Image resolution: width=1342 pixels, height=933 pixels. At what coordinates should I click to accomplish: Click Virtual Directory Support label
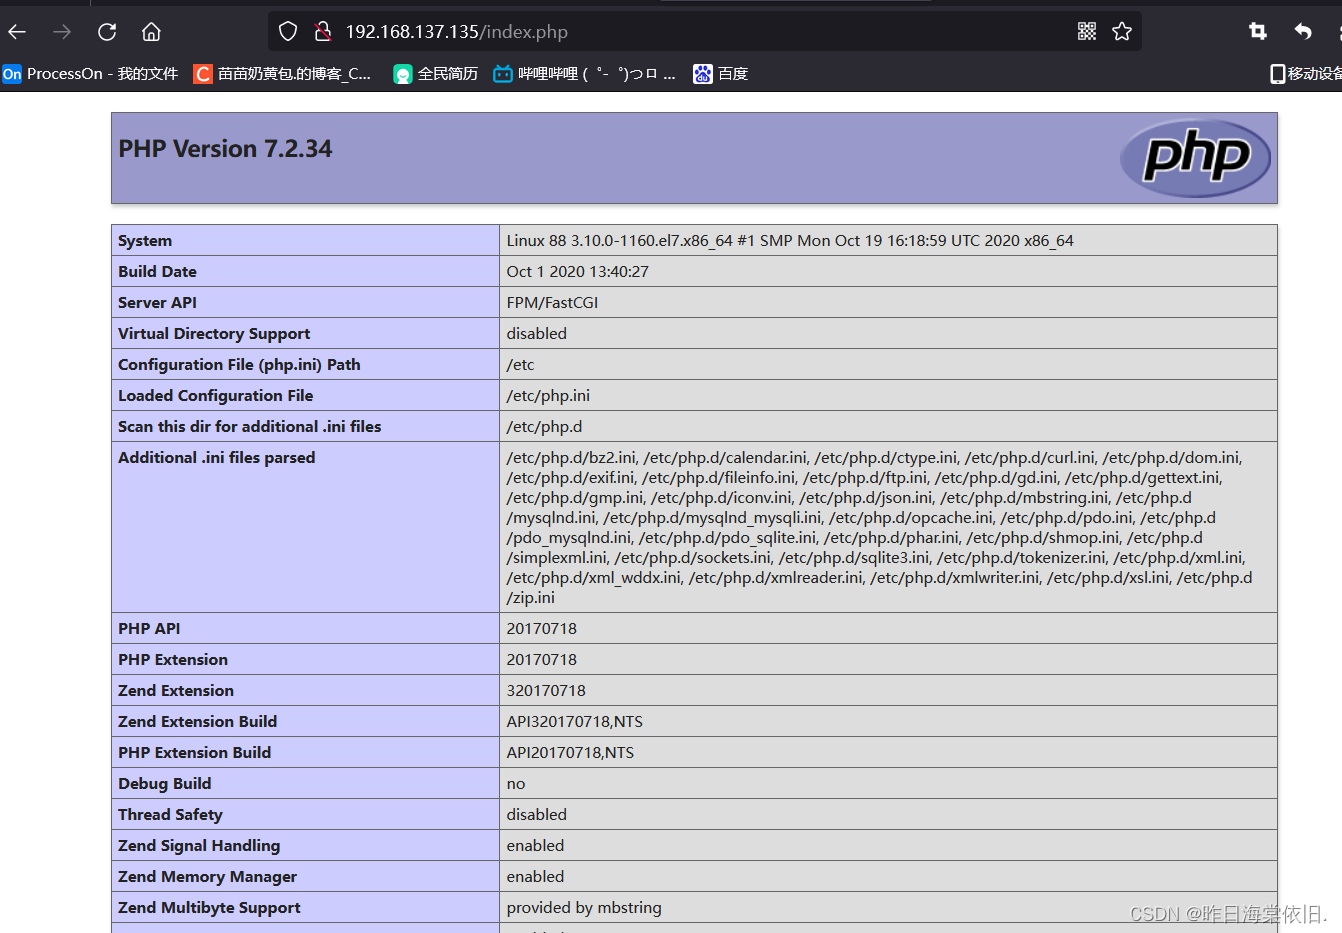pyautogui.click(x=214, y=334)
